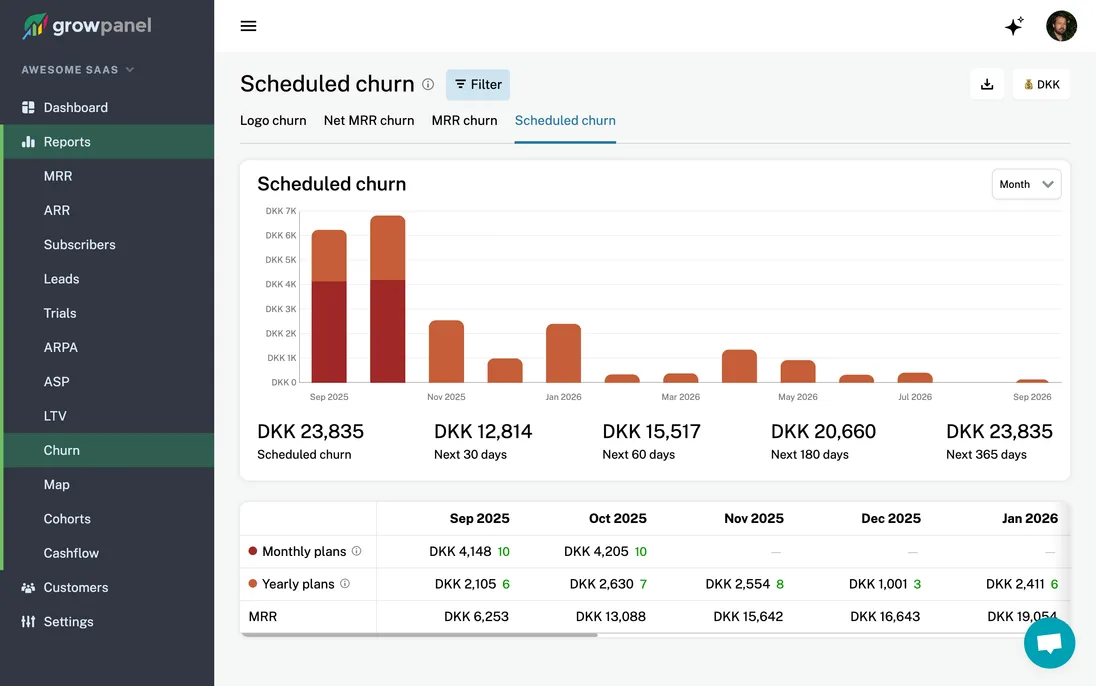This screenshot has width=1096, height=686.
Task: Click the user profile avatar
Action: coord(1061,26)
